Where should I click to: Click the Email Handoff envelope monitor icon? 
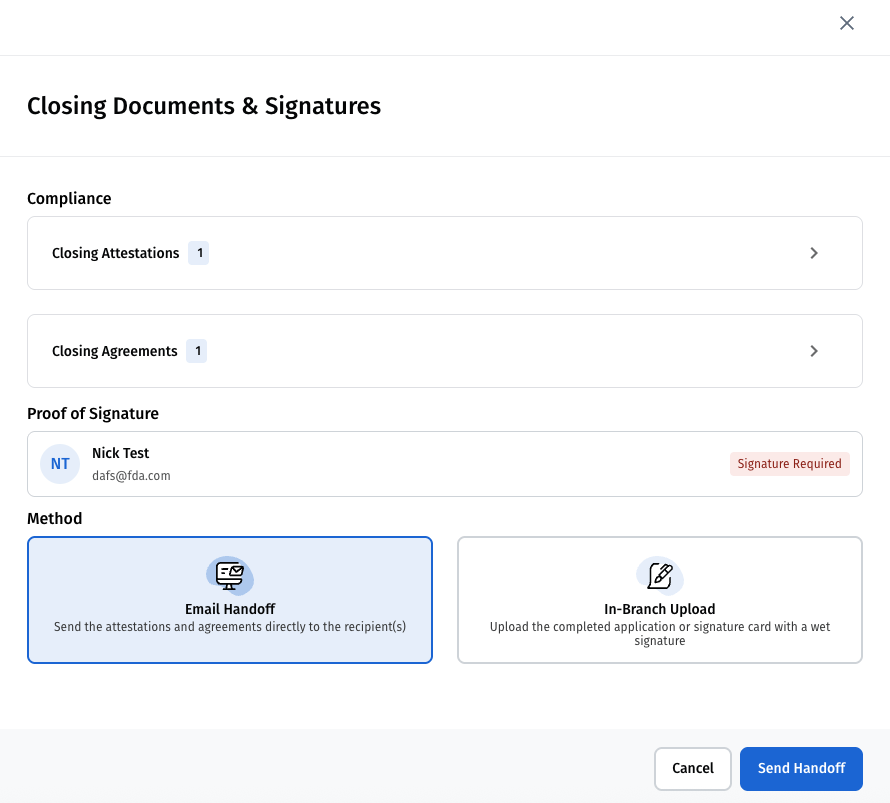(x=230, y=575)
